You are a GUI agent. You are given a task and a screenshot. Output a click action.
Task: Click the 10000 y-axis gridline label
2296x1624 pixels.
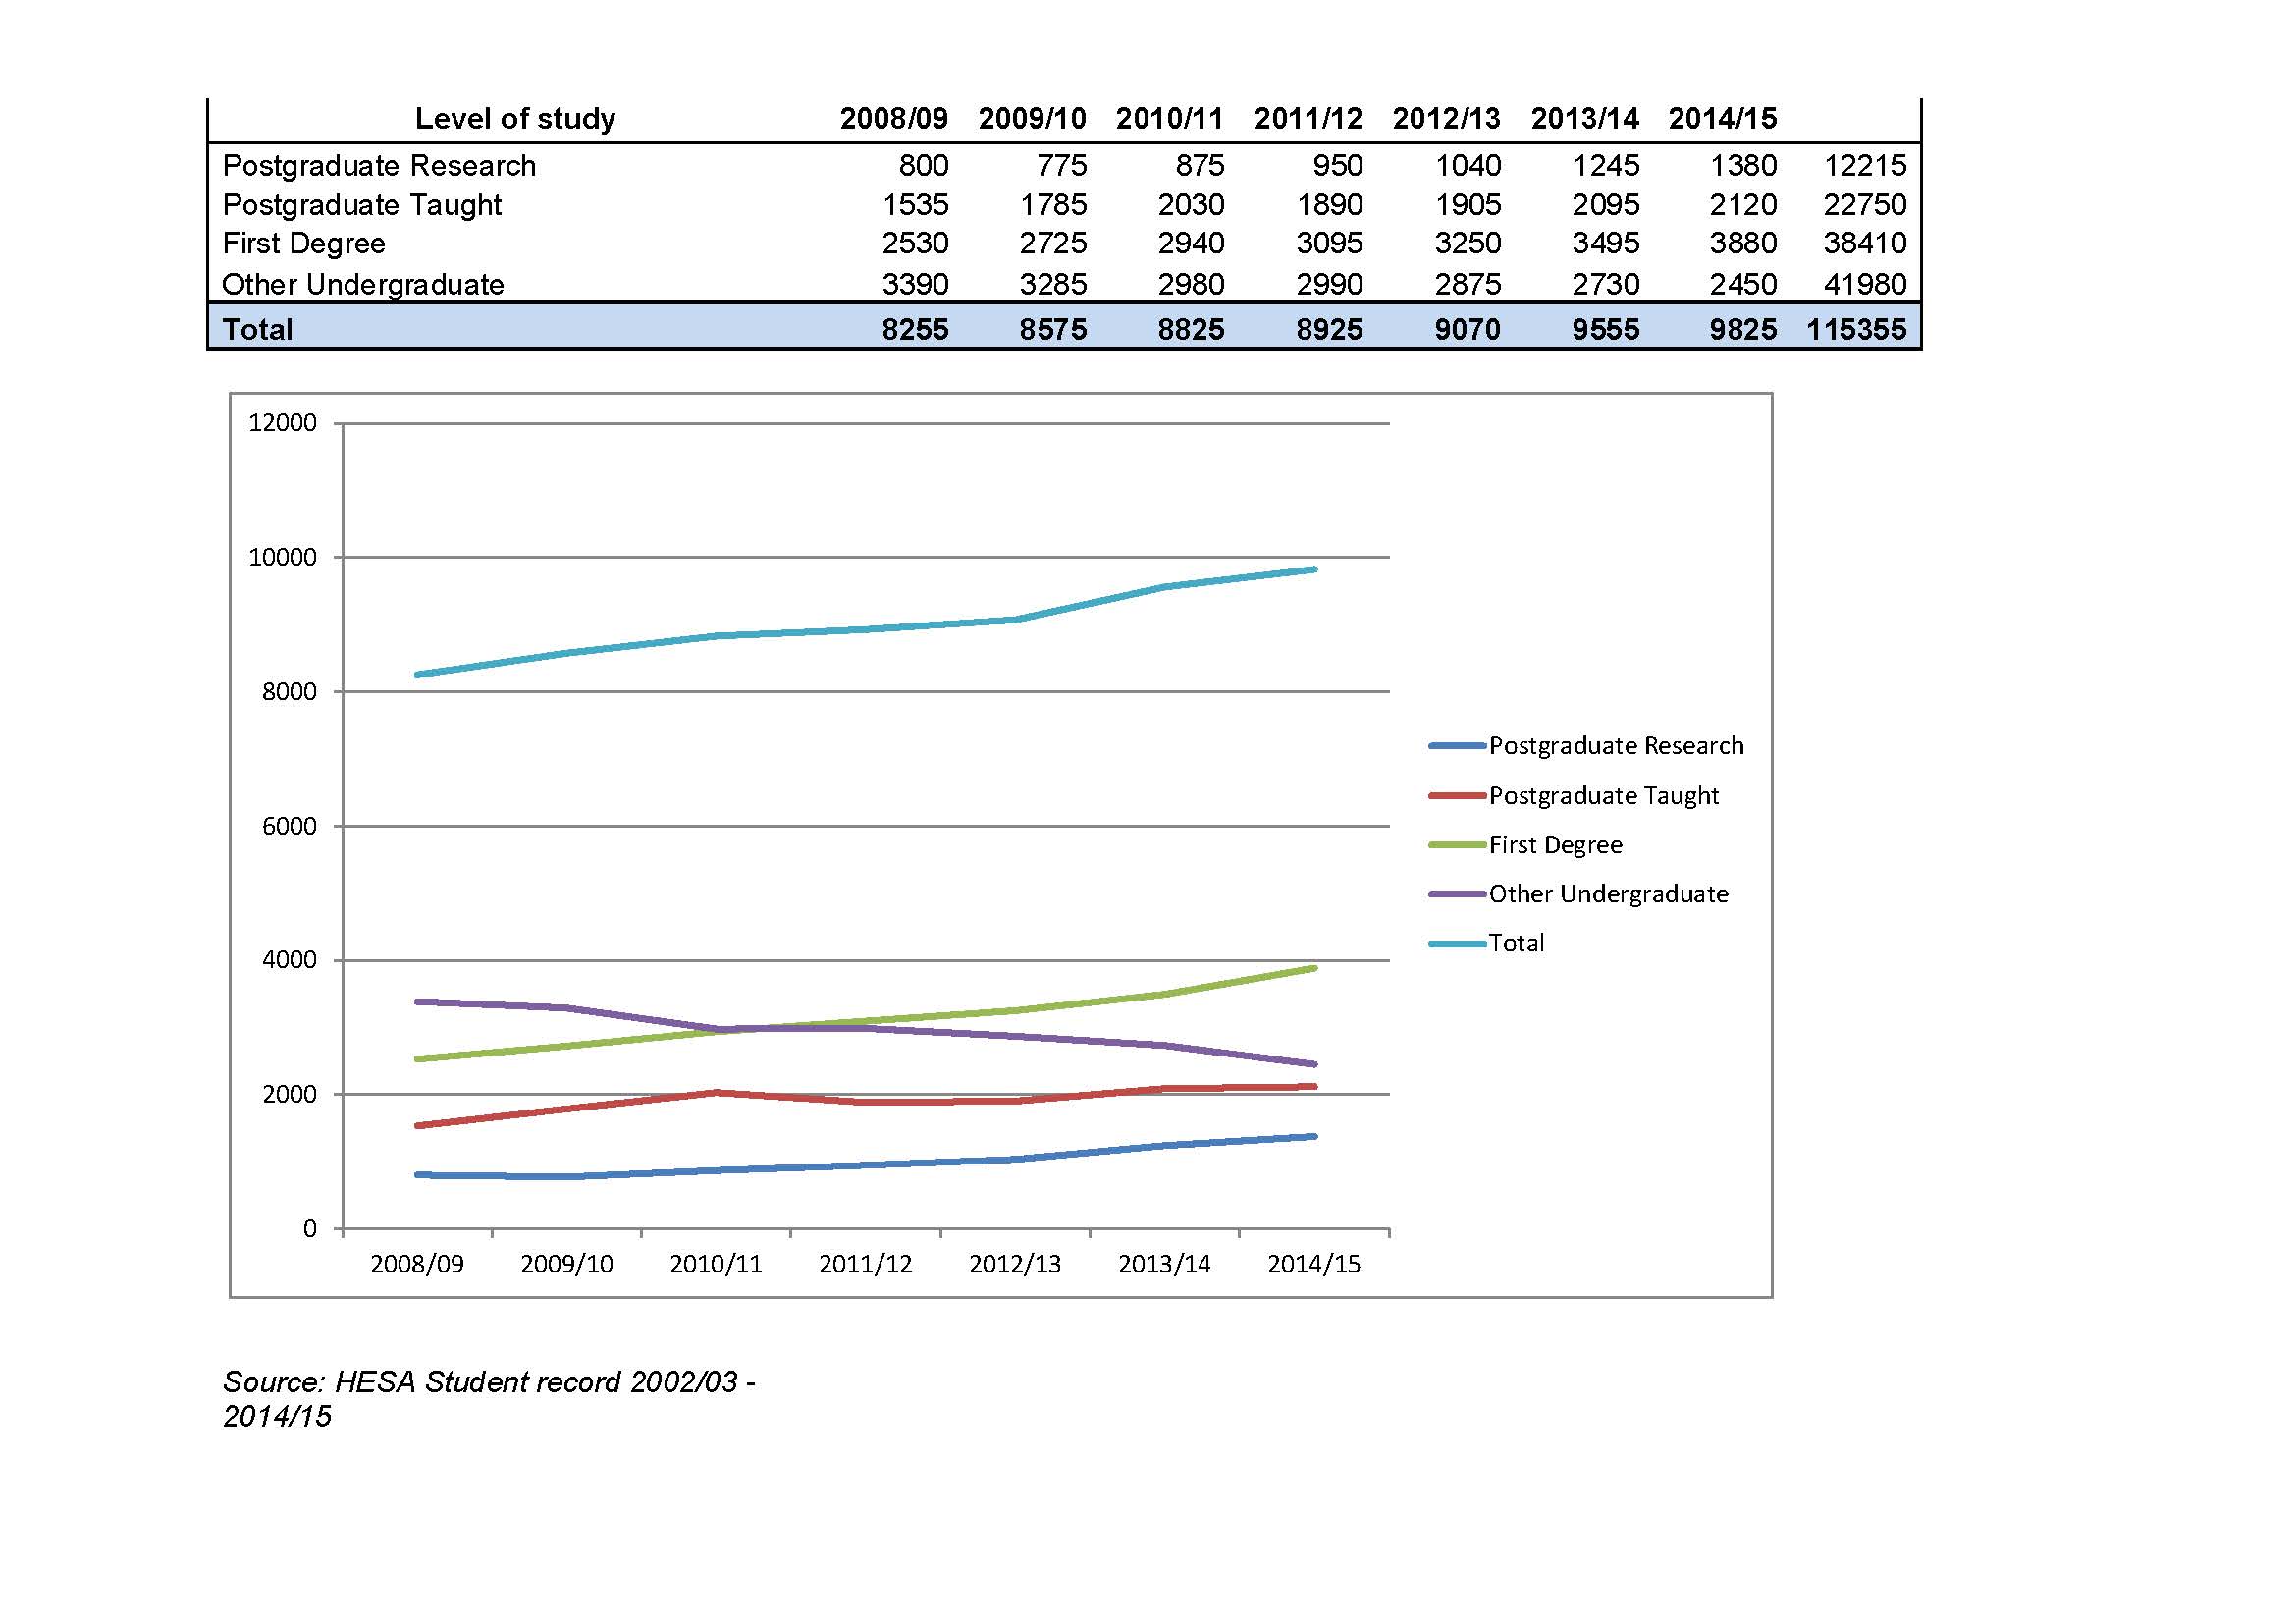282,557
